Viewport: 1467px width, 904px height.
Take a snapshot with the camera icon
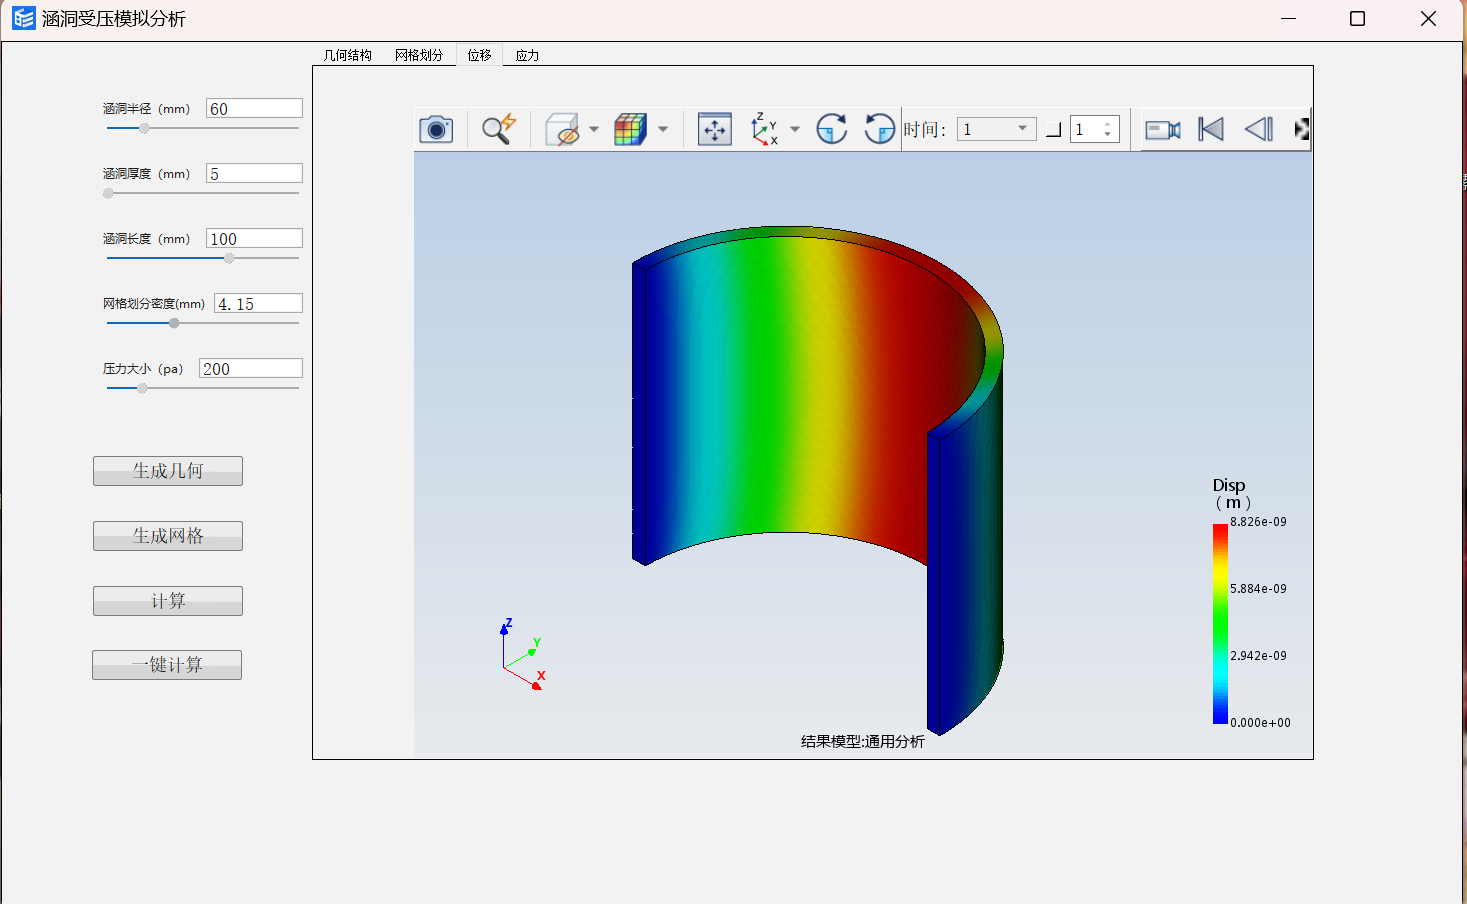click(436, 129)
